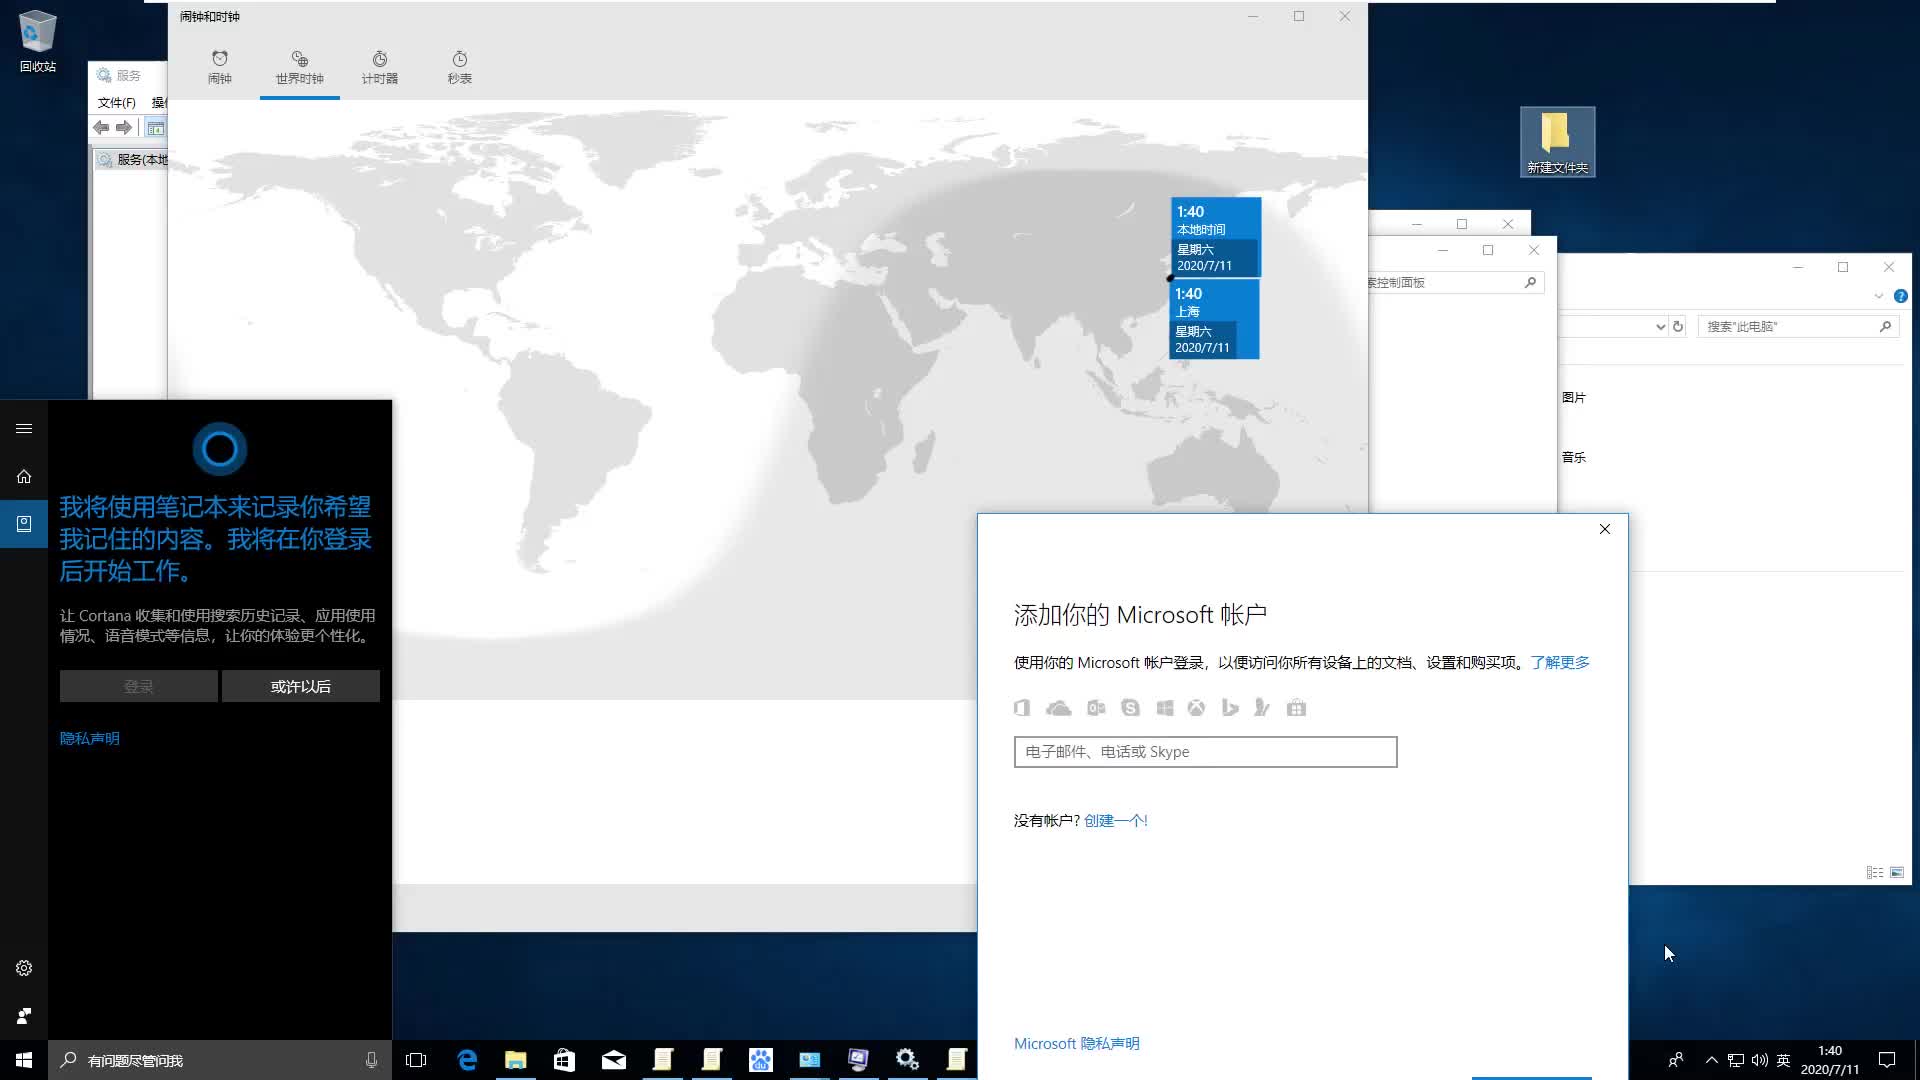Open the Cortana home icon
The width and height of the screenshot is (1920, 1080).
(24, 477)
